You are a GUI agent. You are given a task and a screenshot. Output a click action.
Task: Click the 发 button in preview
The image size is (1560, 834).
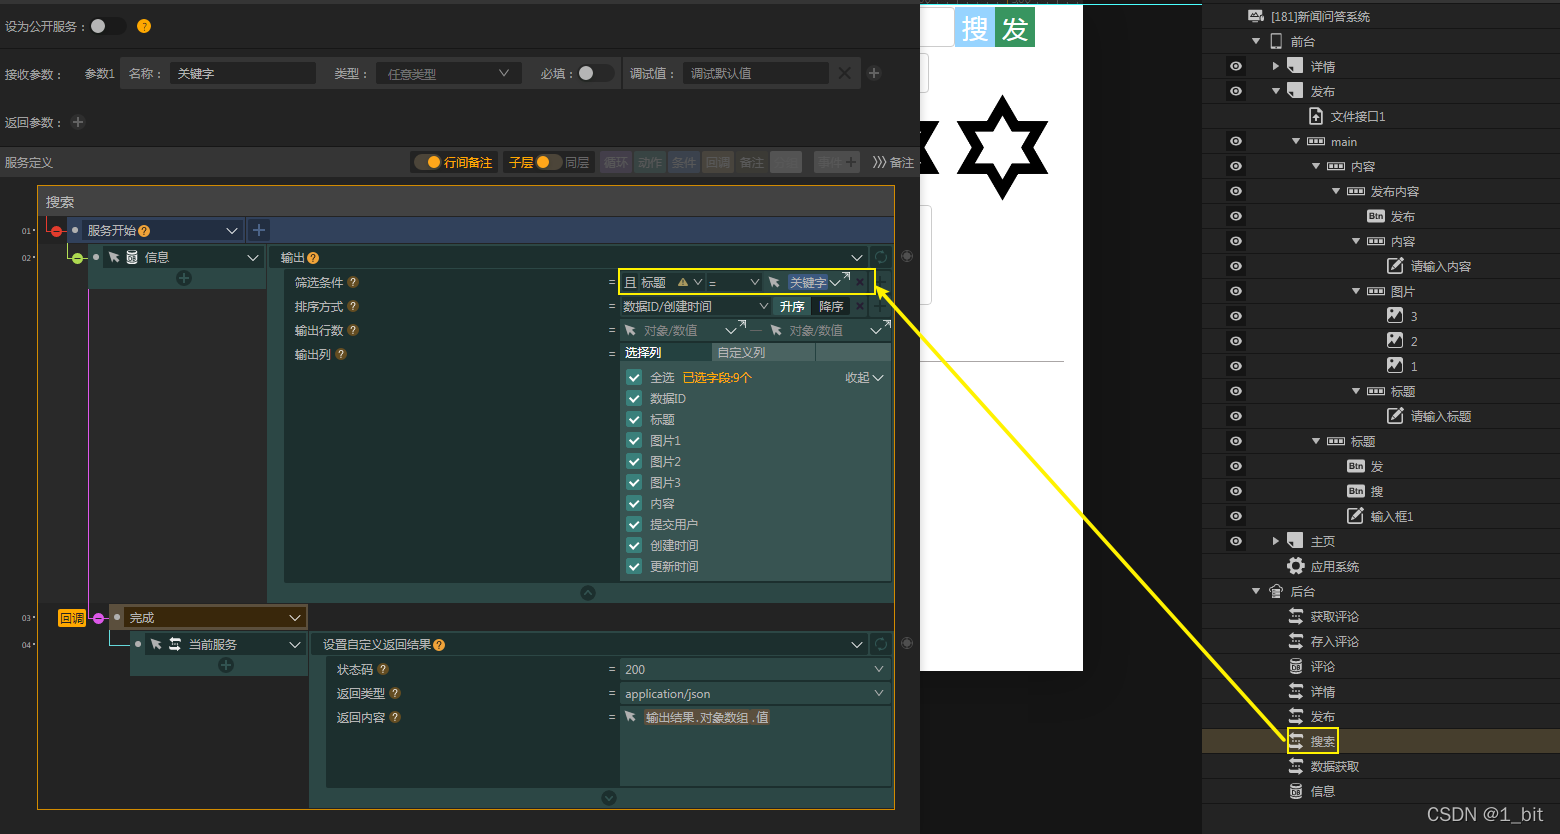click(x=1015, y=29)
